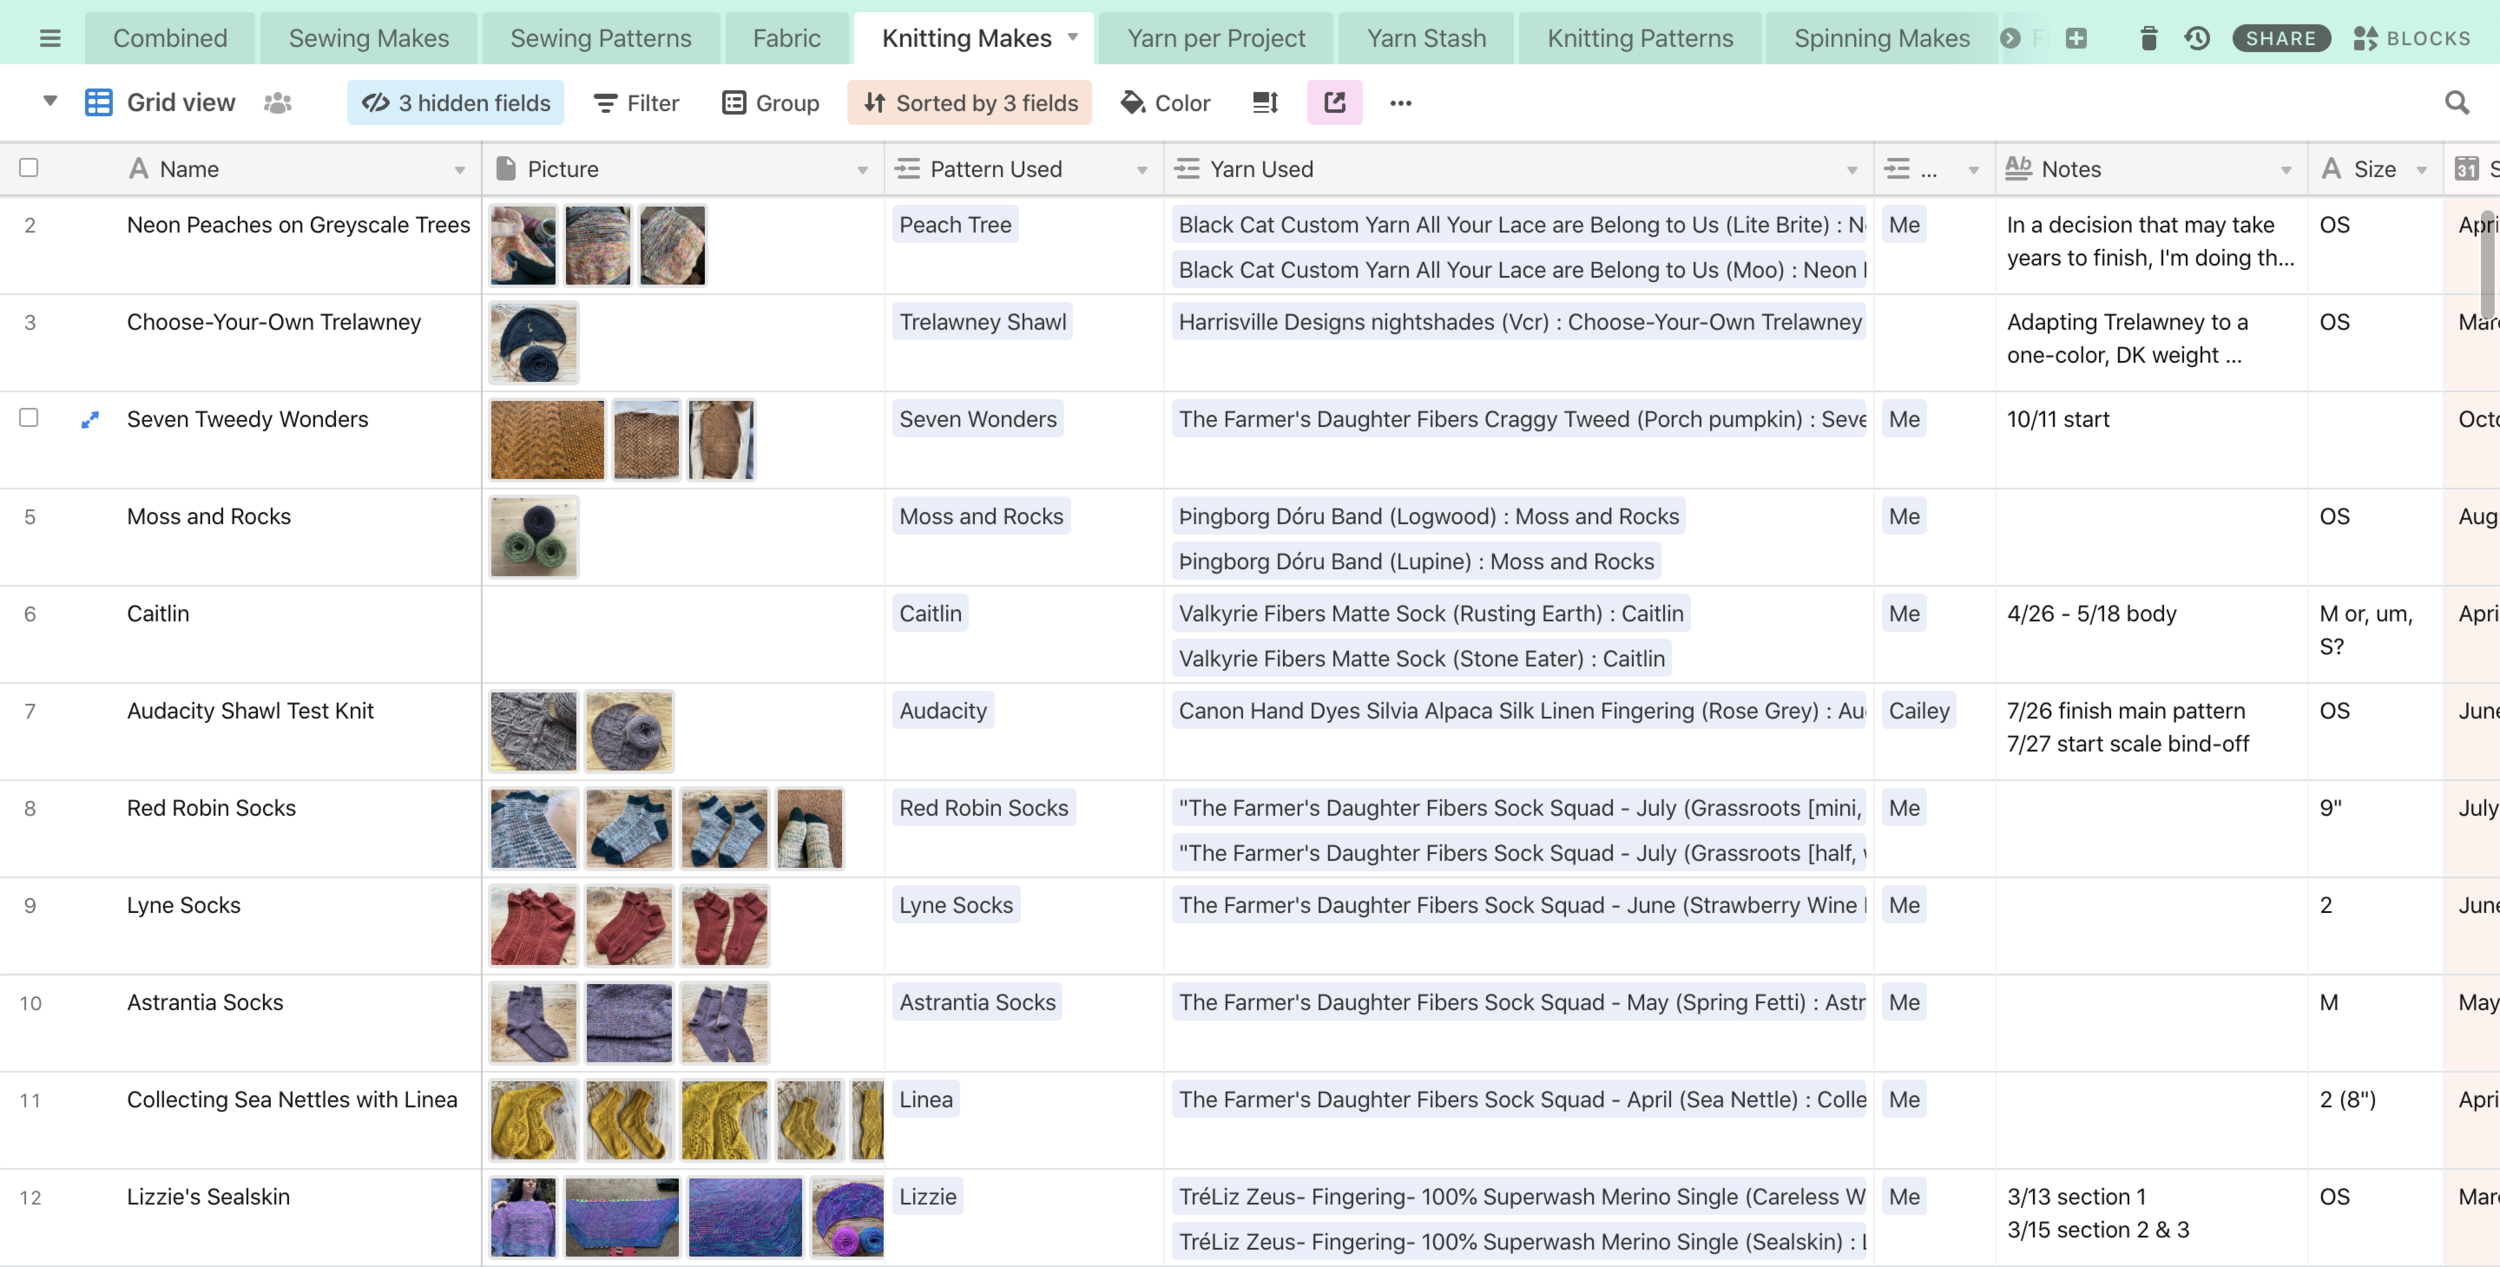Open the row height icon
The image size is (2500, 1267).
[1265, 102]
